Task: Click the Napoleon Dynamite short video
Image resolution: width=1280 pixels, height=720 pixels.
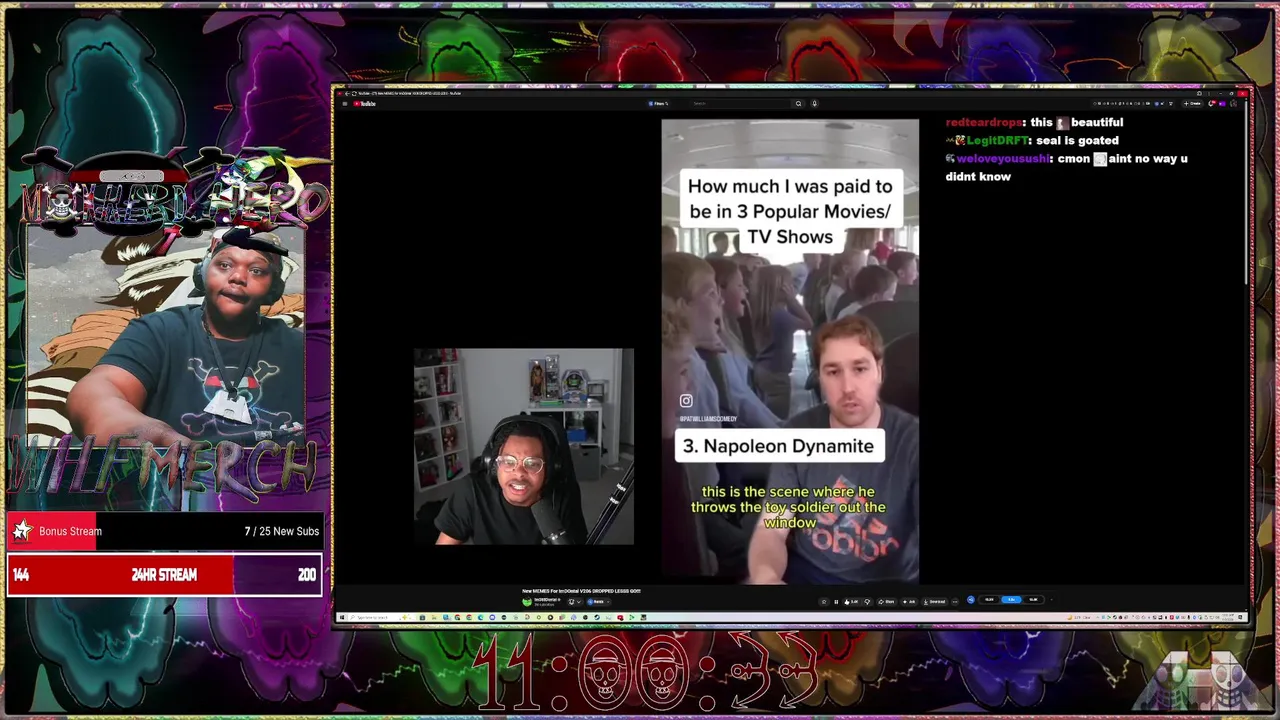Action: click(790, 351)
